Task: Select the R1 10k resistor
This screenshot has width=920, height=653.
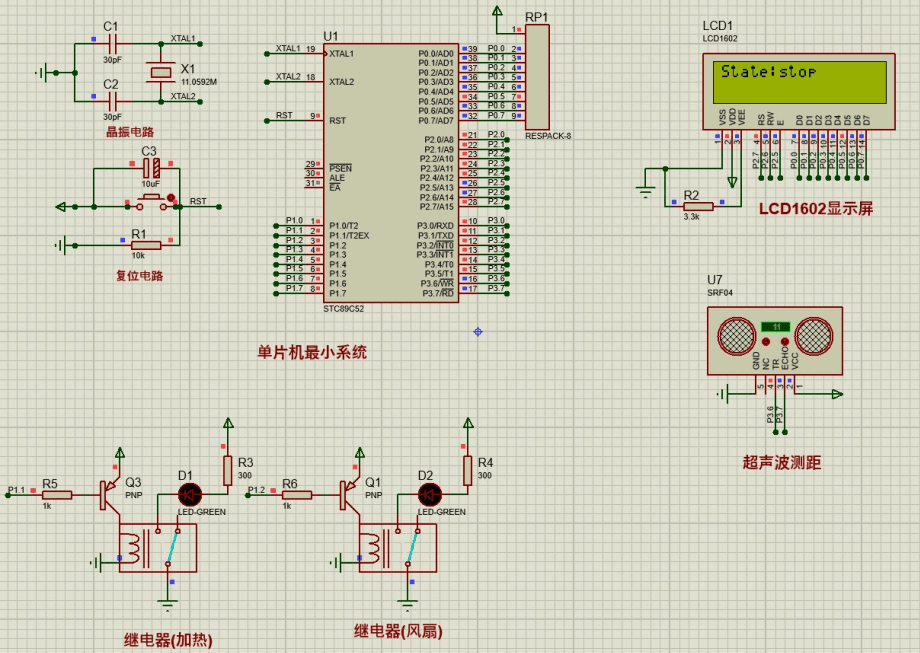Action: [x=146, y=245]
